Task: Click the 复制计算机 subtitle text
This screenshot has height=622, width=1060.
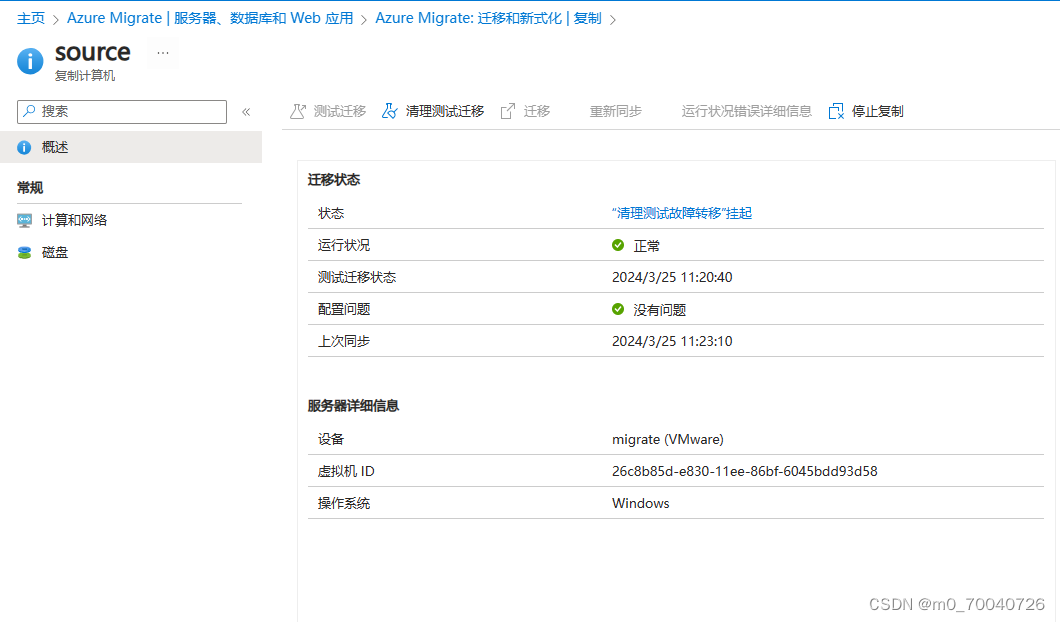Action: click(x=85, y=76)
